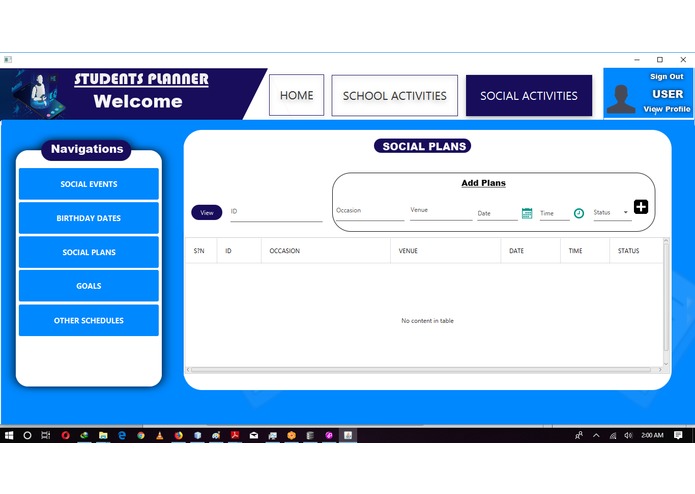Viewport: 695px width, 494px height.
Task: Focus the Occasion input field
Action: [x=370, y=212]
